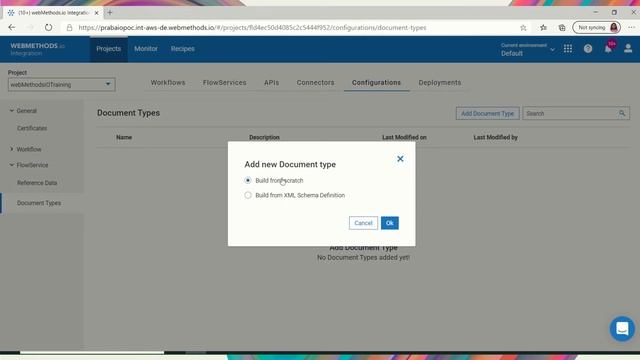The image size is (640, 360).
Task: Bookmark this page with the star
Action: [523, 28]
